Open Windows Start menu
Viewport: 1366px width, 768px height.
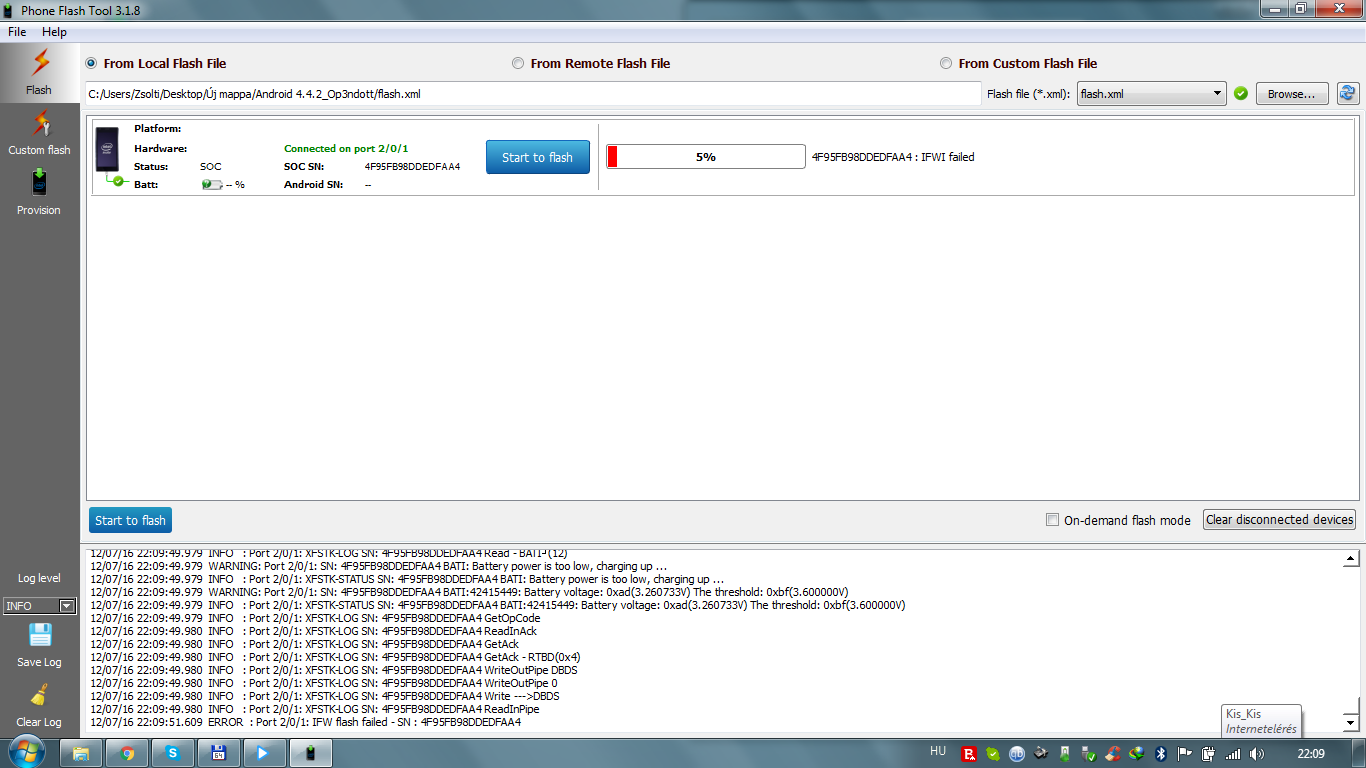click(26, 753)
